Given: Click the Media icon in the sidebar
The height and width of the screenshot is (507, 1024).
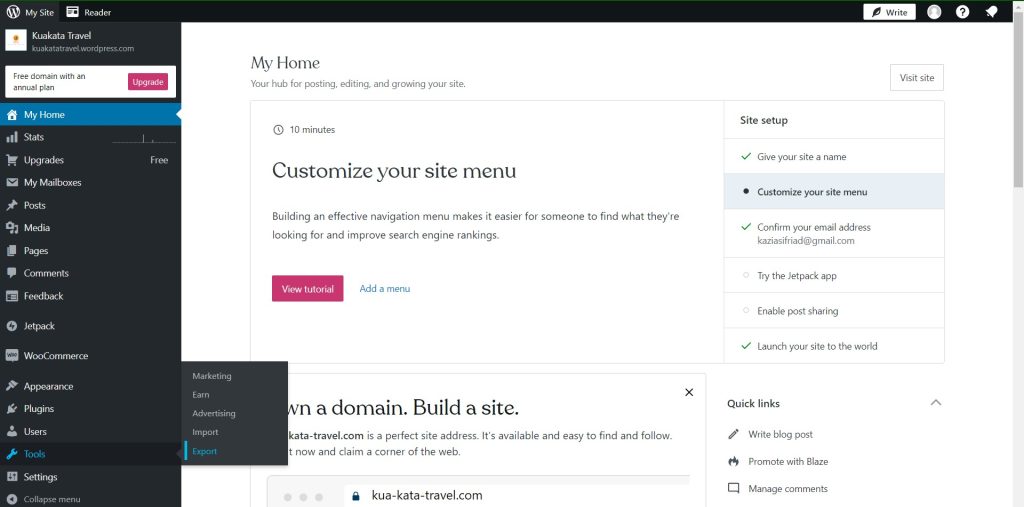Looking at the screenshot, I should (12, 228).
